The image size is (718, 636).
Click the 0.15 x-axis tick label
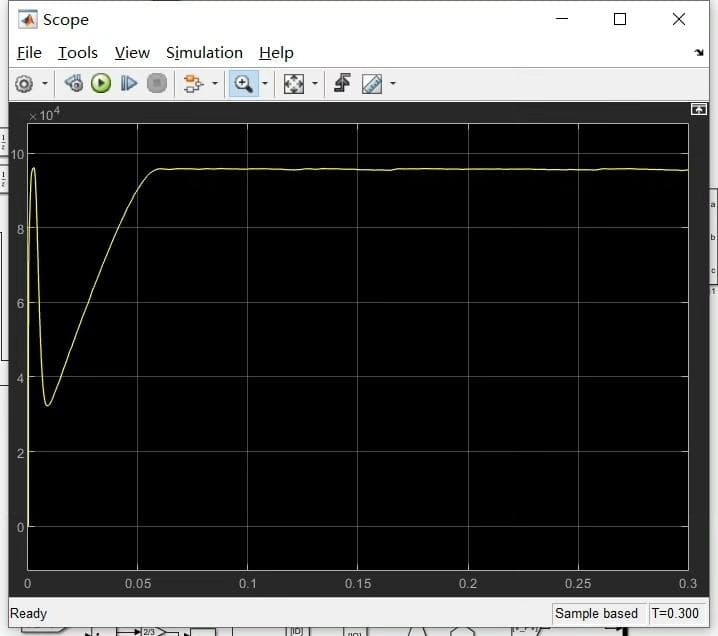[358, 584]
